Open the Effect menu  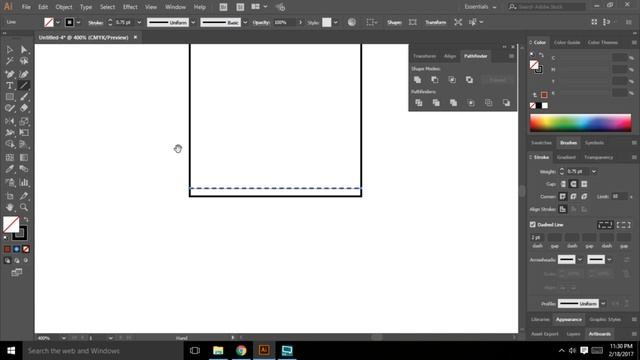point(130,7)
